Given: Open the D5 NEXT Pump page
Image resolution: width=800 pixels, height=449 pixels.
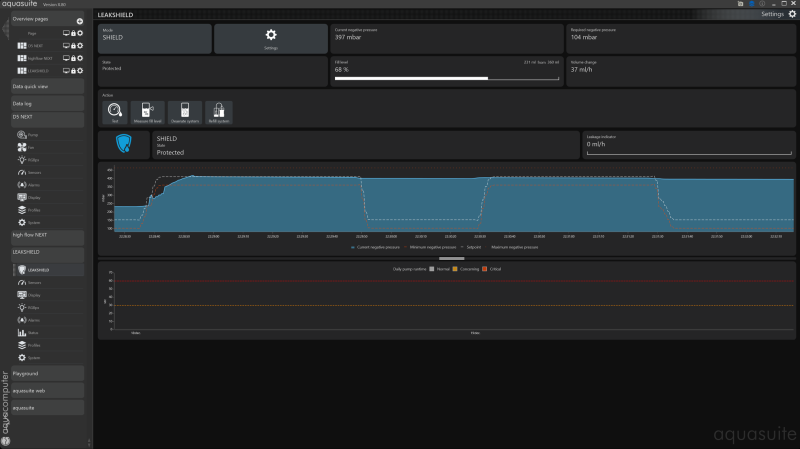Looking at the screenshot, I should tap(48, 135).
